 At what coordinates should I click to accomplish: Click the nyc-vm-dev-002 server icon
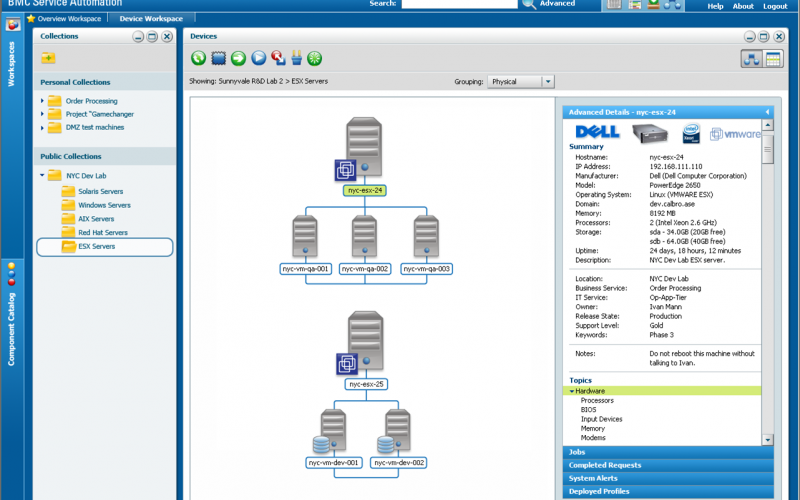(398, 430)
